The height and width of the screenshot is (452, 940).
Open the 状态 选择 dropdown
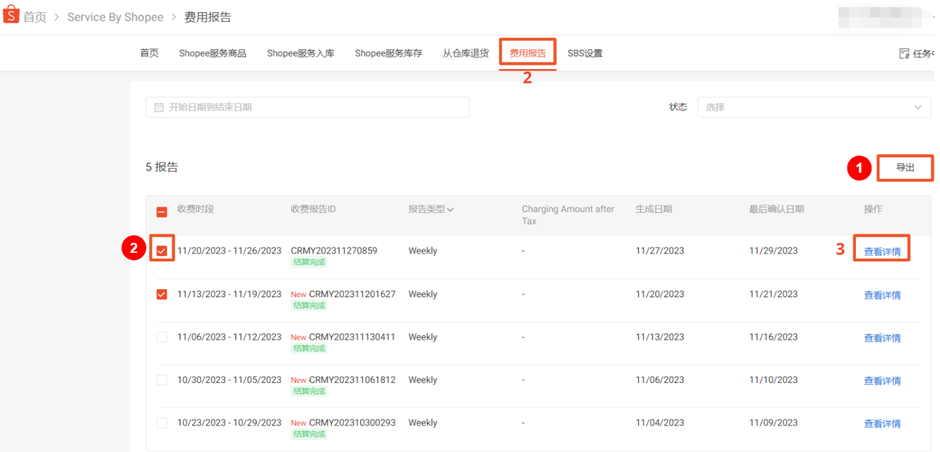[x=814, y=107]
